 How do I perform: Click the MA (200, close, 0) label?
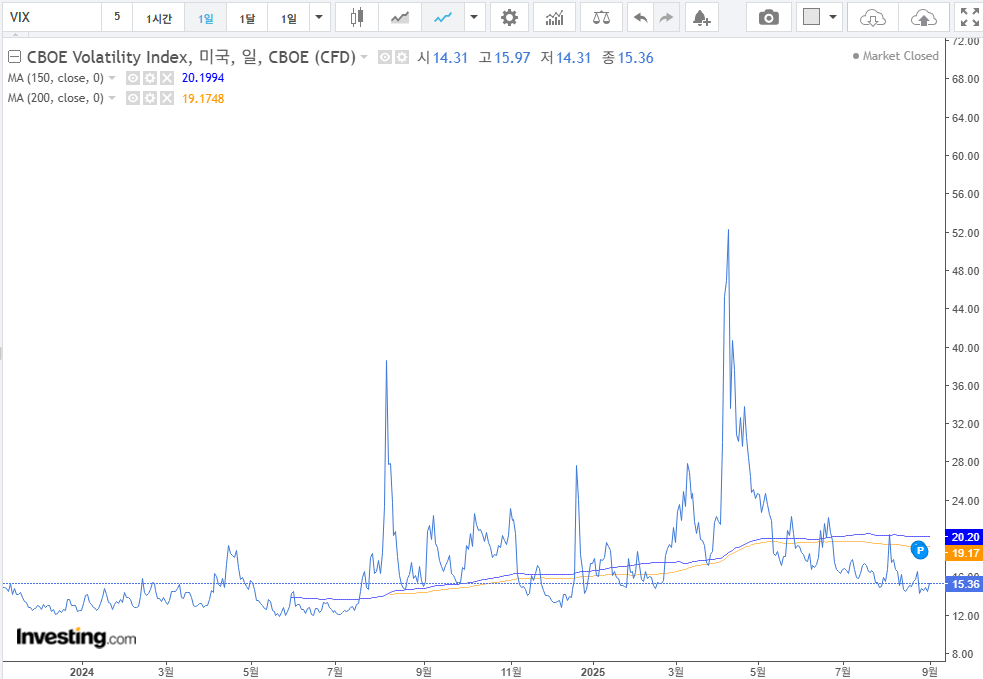(56, 98)
